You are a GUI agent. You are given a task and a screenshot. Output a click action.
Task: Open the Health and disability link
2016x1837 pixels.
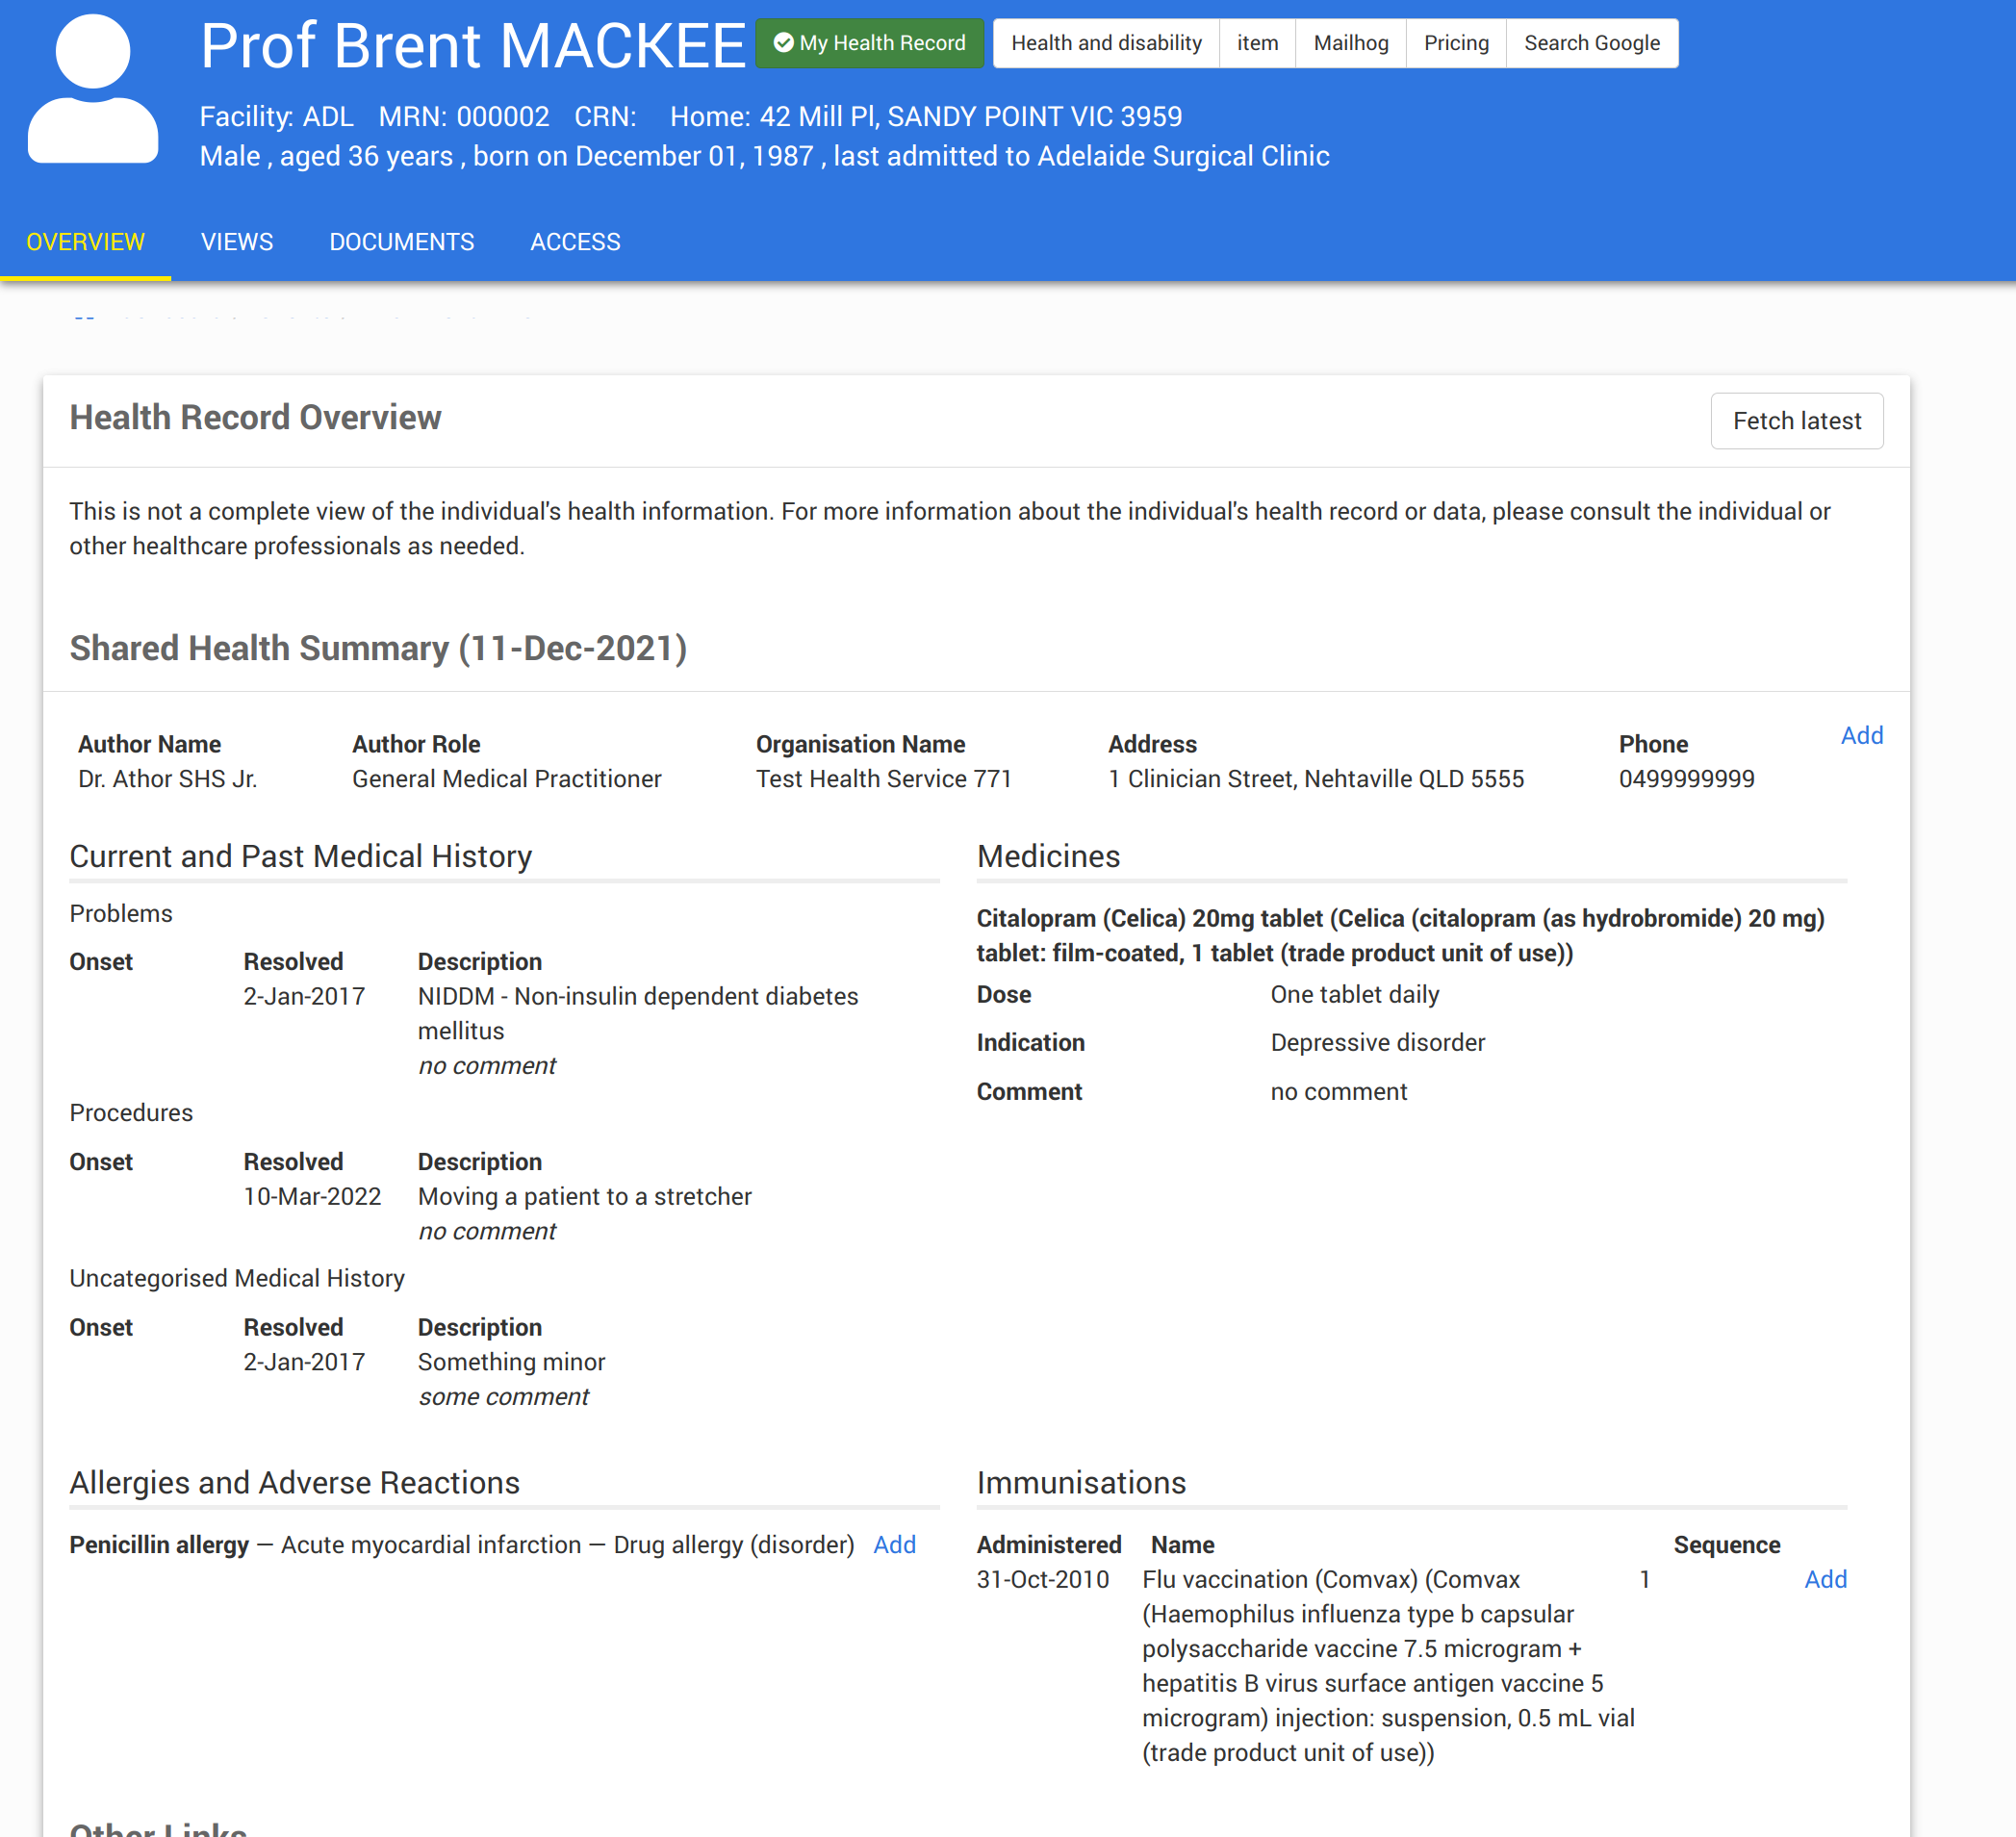1105,43
